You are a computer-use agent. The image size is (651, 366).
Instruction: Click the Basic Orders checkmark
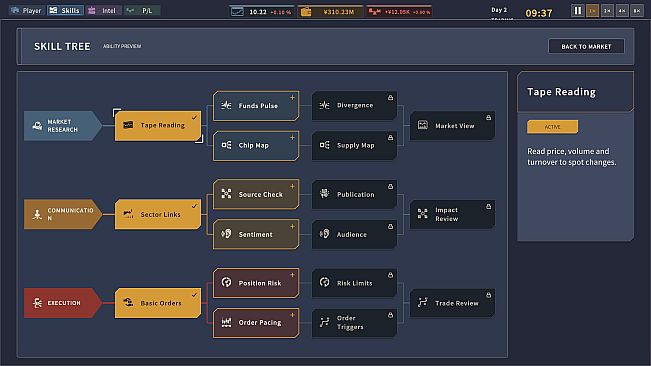click(194, 295)
